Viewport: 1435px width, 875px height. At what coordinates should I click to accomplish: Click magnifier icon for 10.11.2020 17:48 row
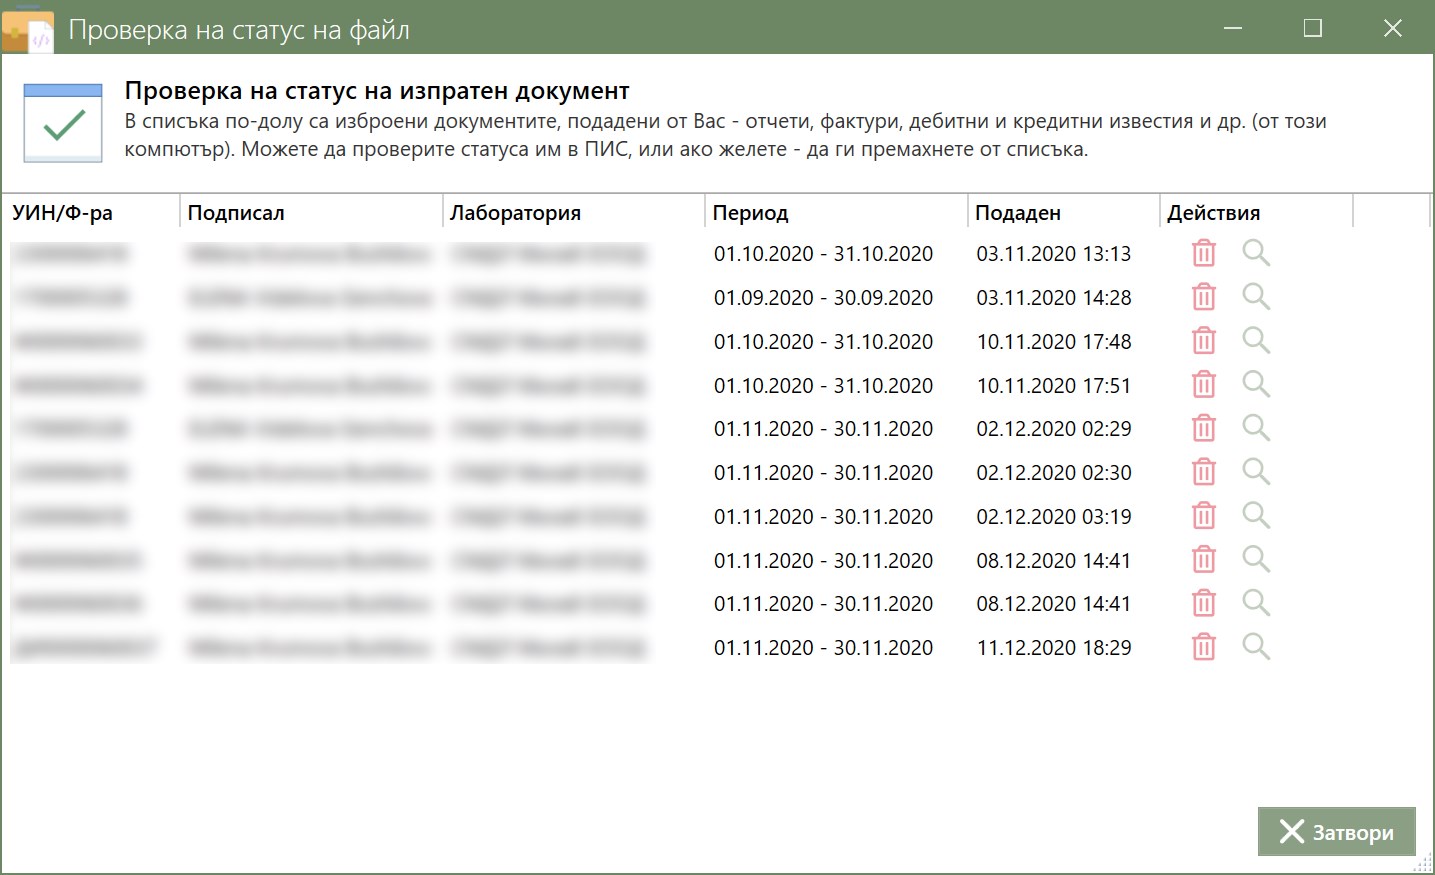click(1256, 341)
